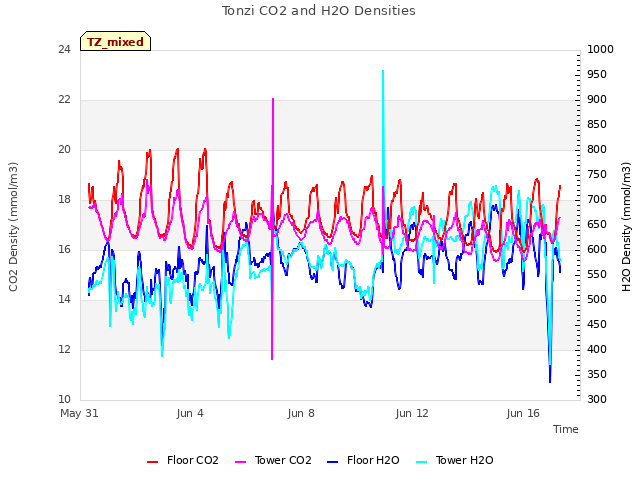Click the 550 value on right axis
The image size is (640, 480).
tap(597, 275)
